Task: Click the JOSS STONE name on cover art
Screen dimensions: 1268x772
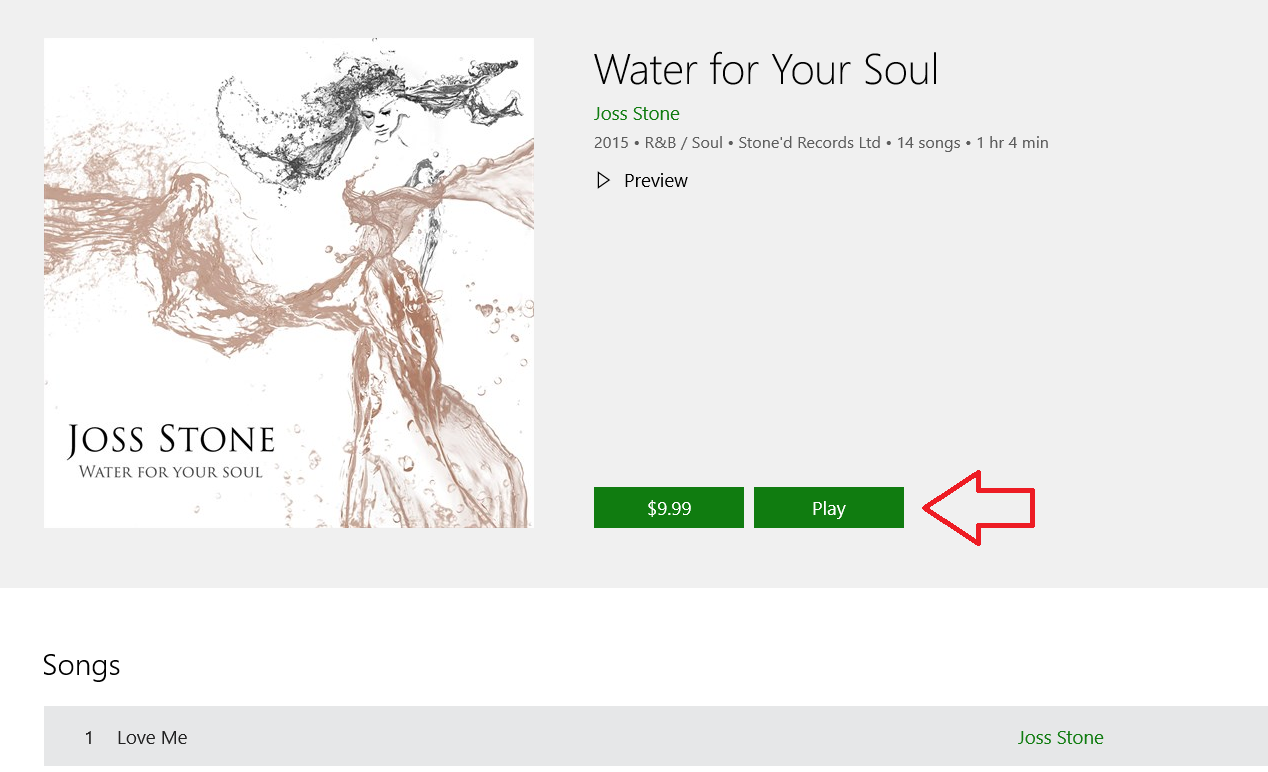Action: 171,440
